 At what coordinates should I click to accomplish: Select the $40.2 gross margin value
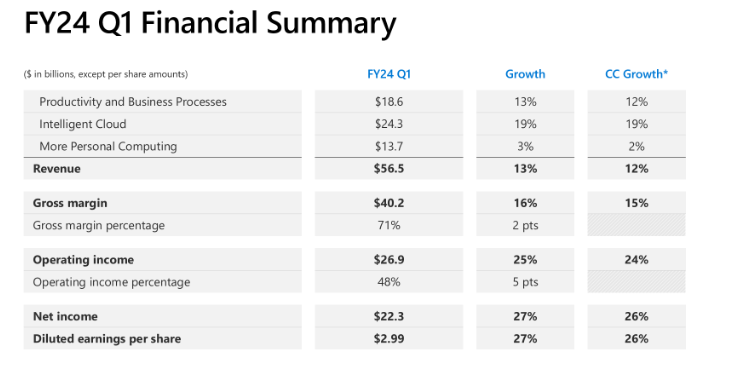click(389, 203)
